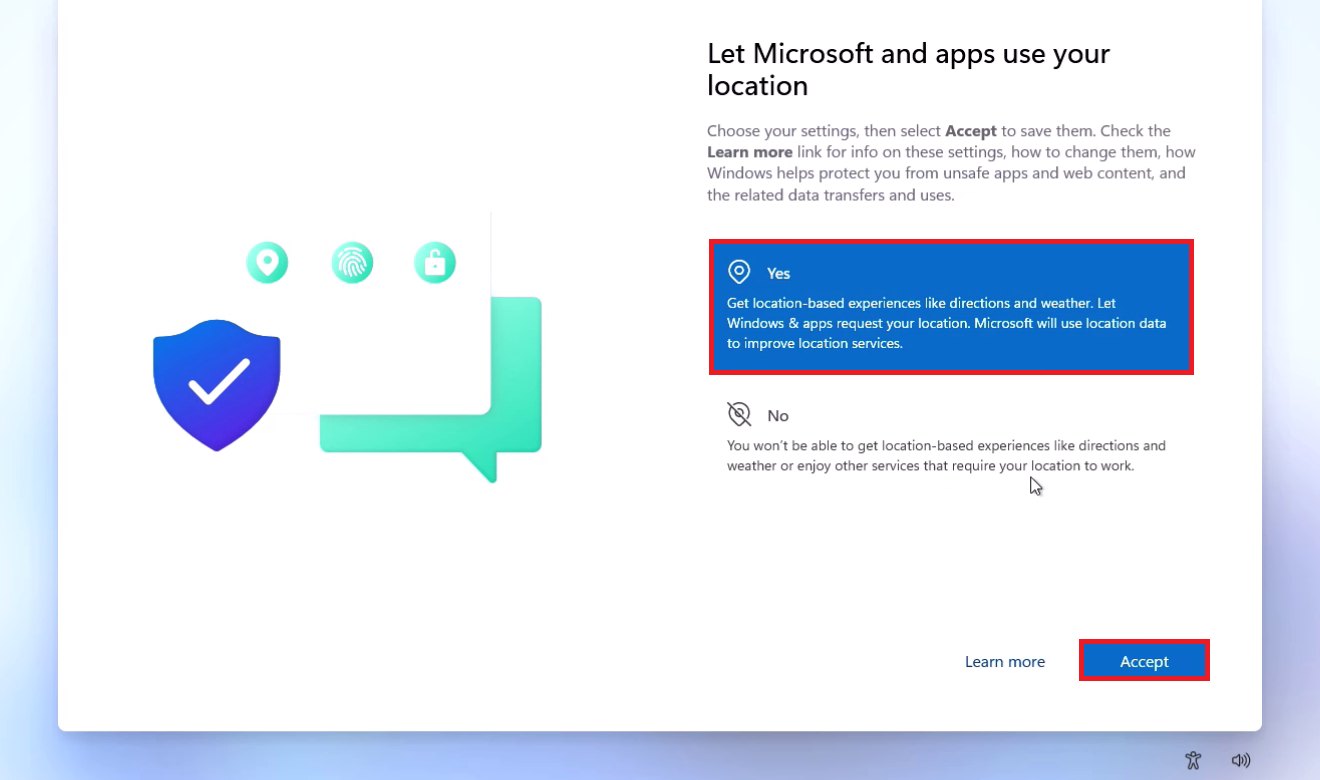Open the Accessibility icon in bottom corner
The image size is (1320, 780).
(1192, 760)
